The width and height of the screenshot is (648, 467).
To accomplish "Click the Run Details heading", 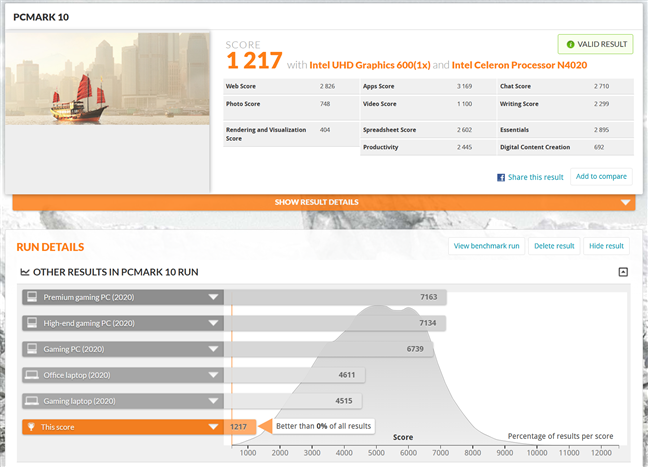I will coord(50,247).
